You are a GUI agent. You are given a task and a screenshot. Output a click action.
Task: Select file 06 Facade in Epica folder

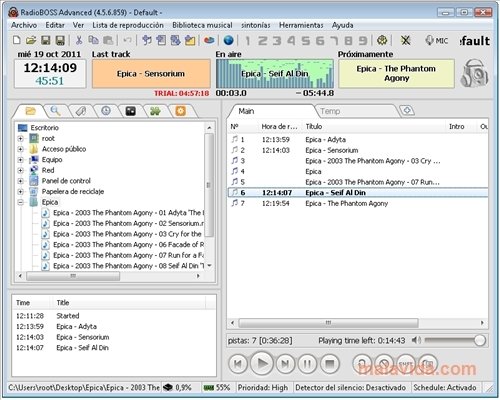coord(129,245)
